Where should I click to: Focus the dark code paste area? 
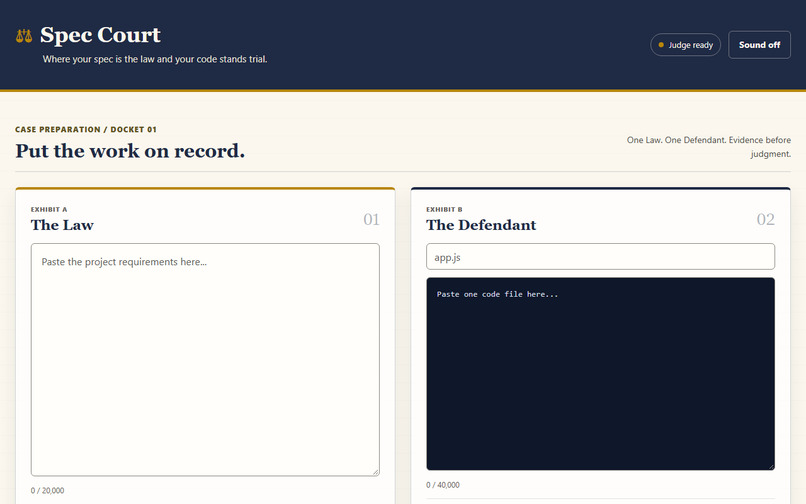click(x=600, y=374)
